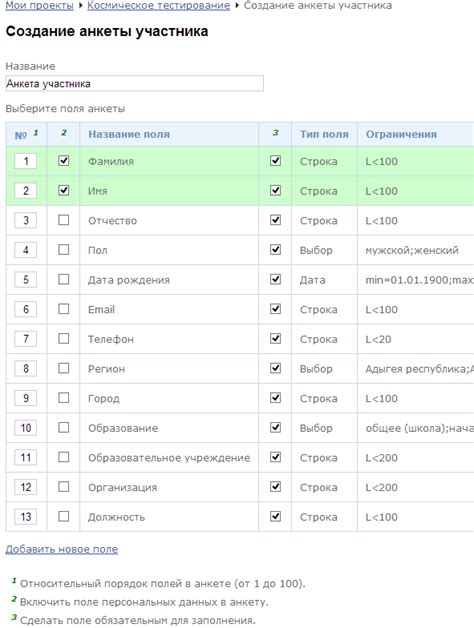
Task: Open 'Космическое тестирование' breadcrumb link
Action: coord(159,6)
